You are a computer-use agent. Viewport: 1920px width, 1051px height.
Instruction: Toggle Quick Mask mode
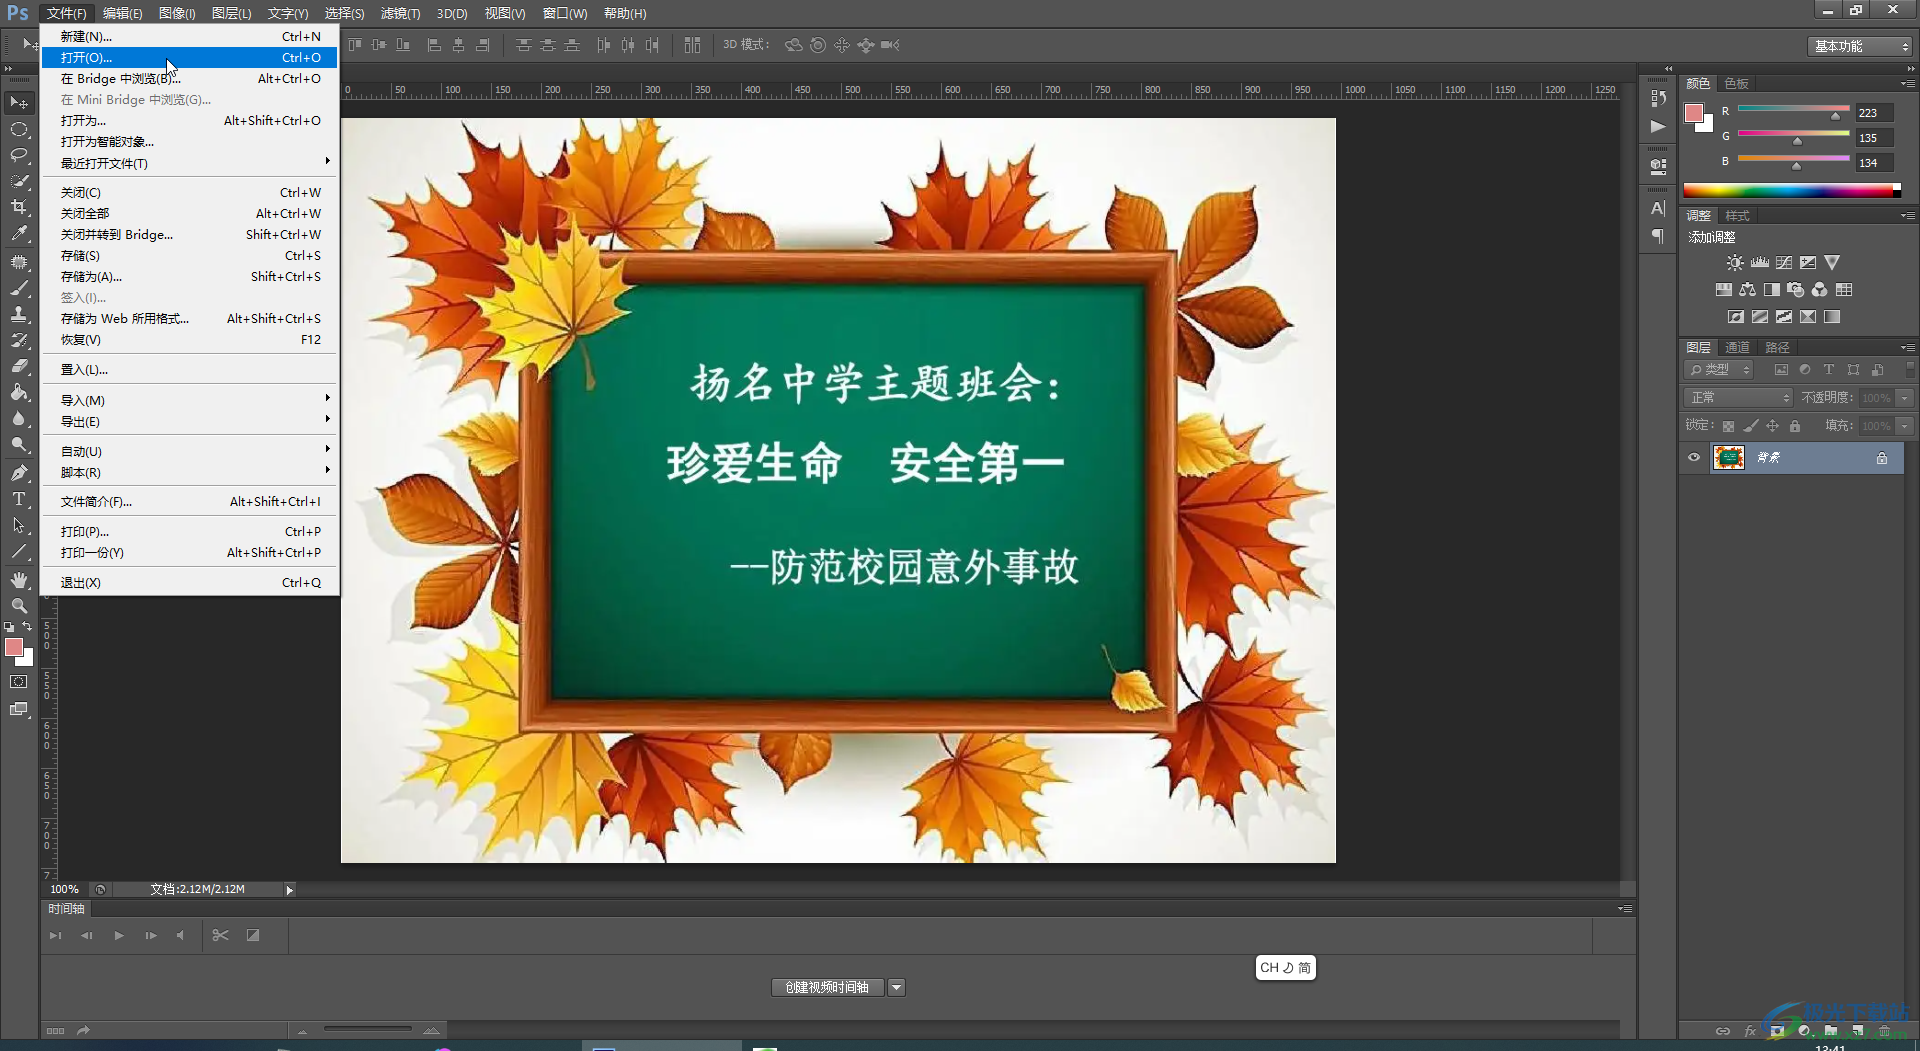pos(19,682)
